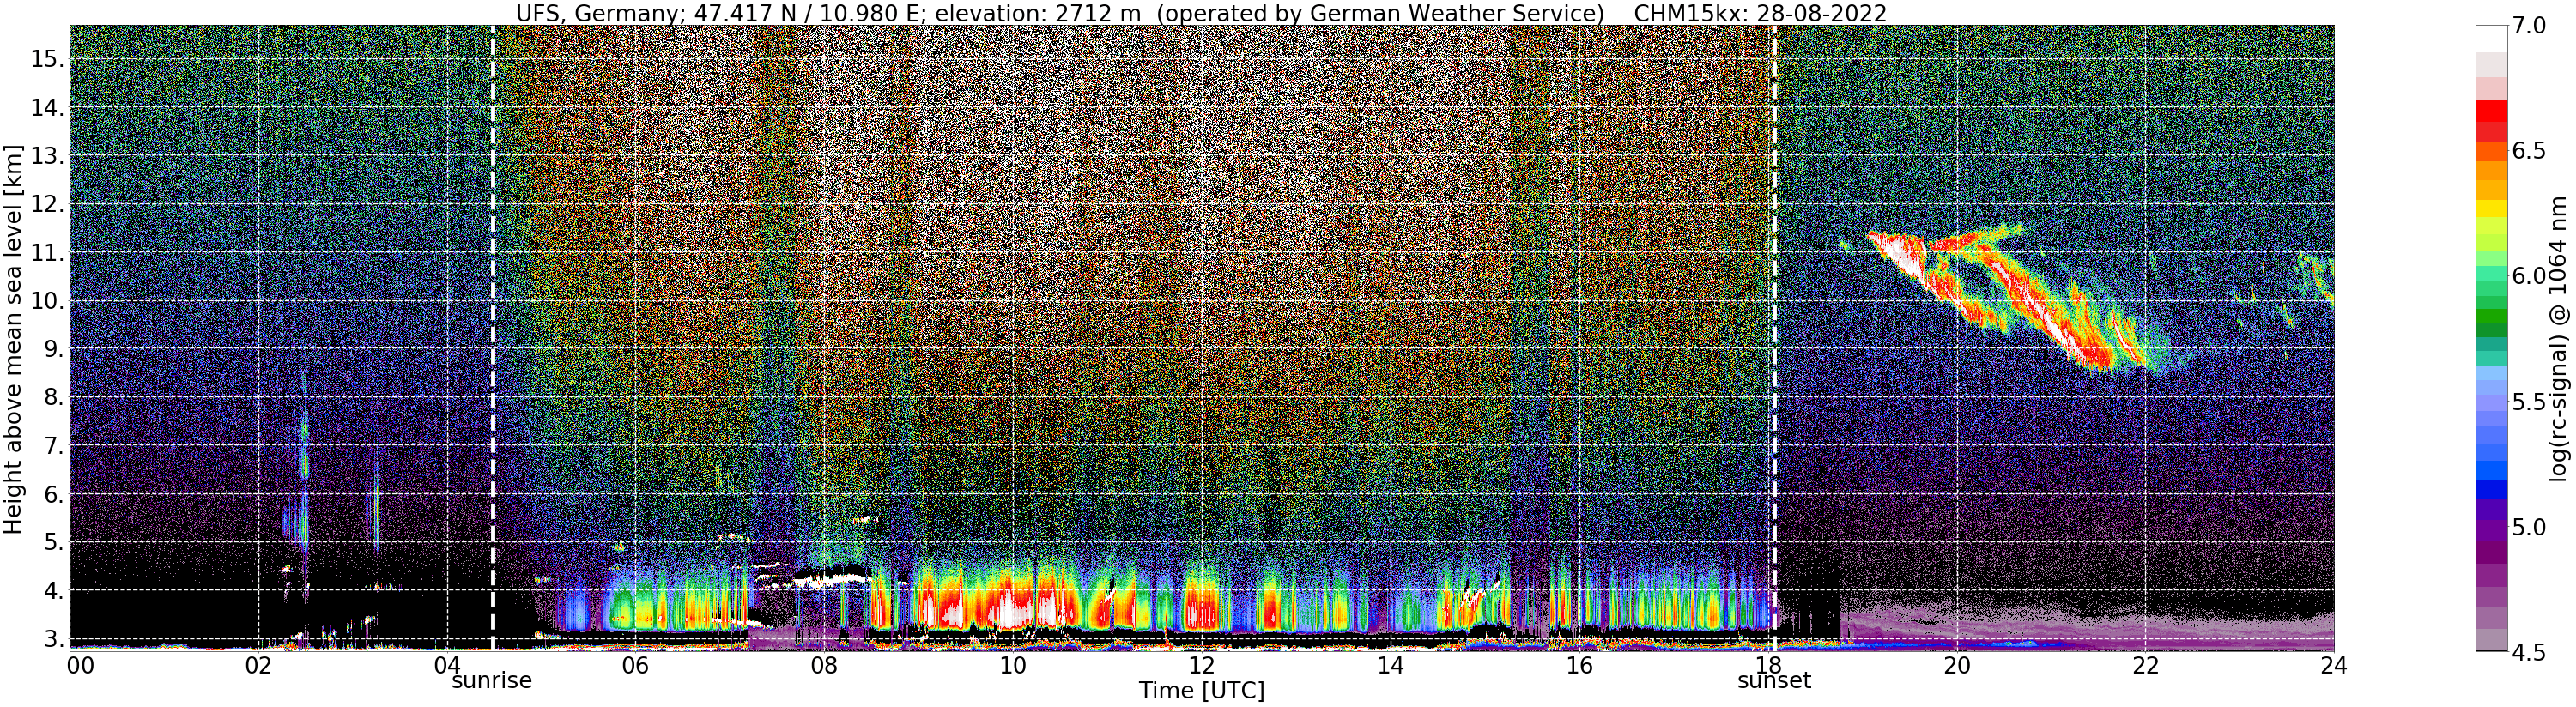
Task: Click the x-axis tick label '10'
Action: pyautogui.click(x=1012, y=665)
